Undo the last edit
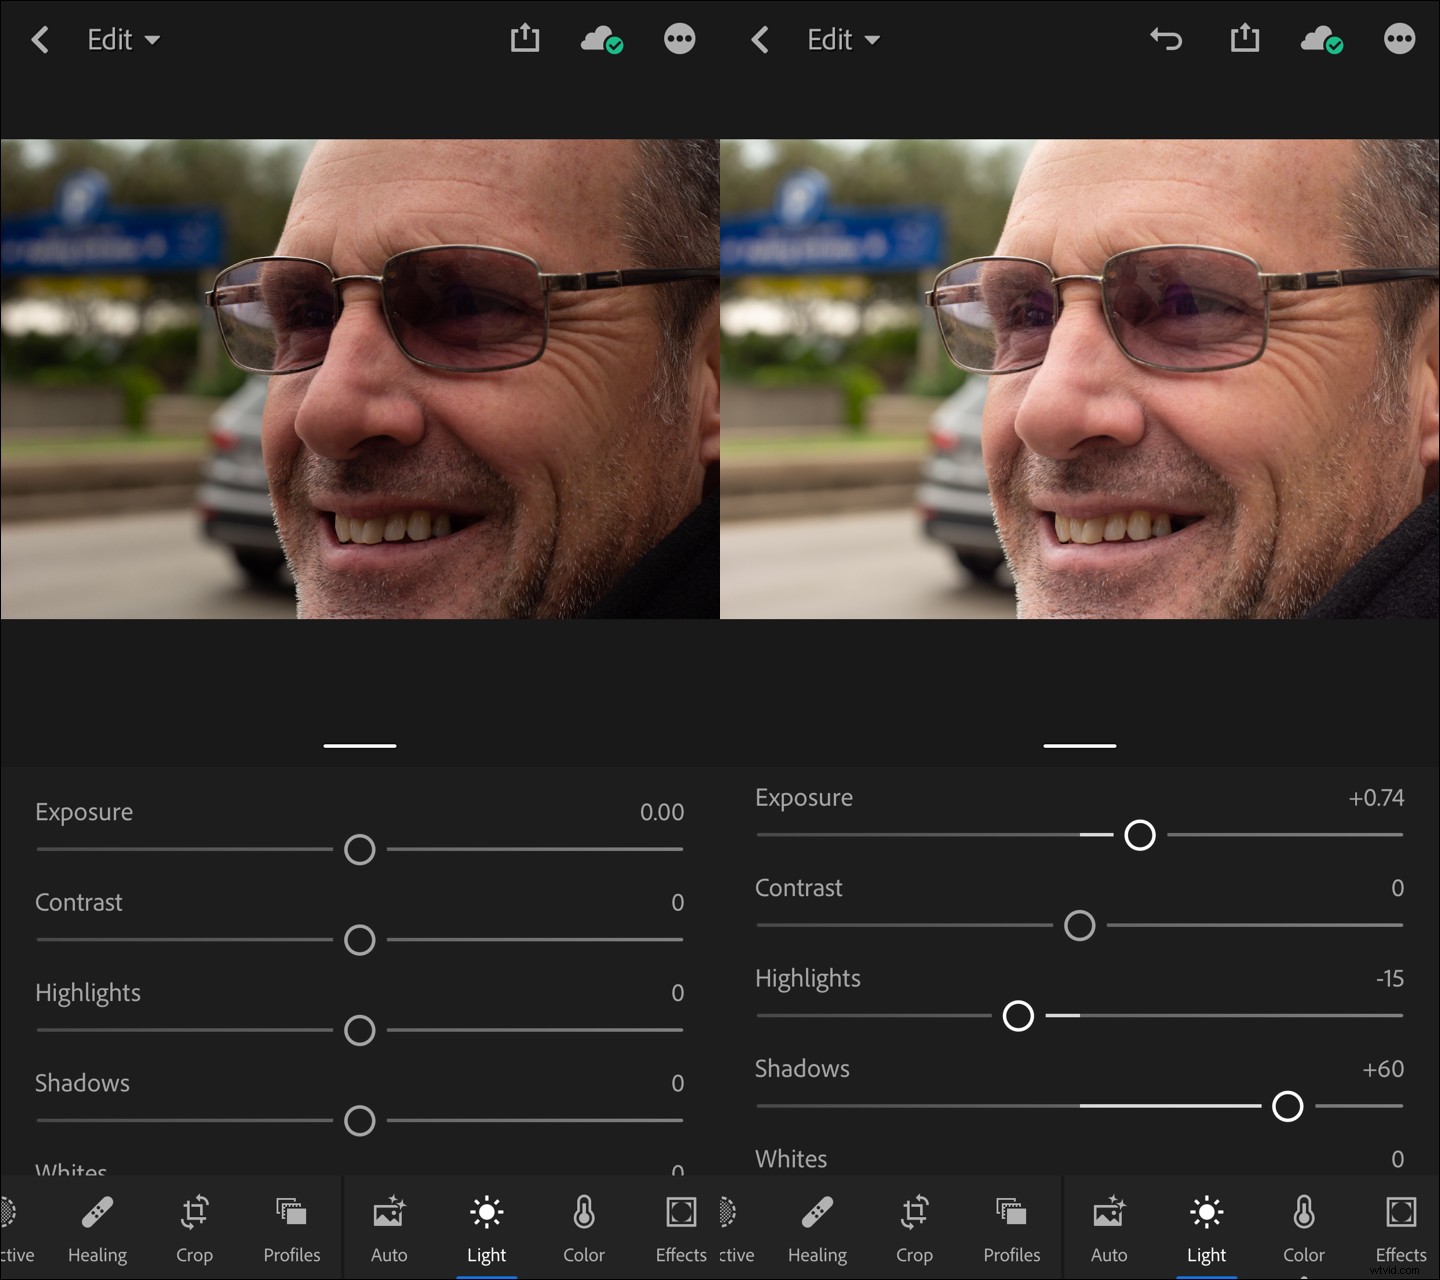 (x=1166, y=39)
